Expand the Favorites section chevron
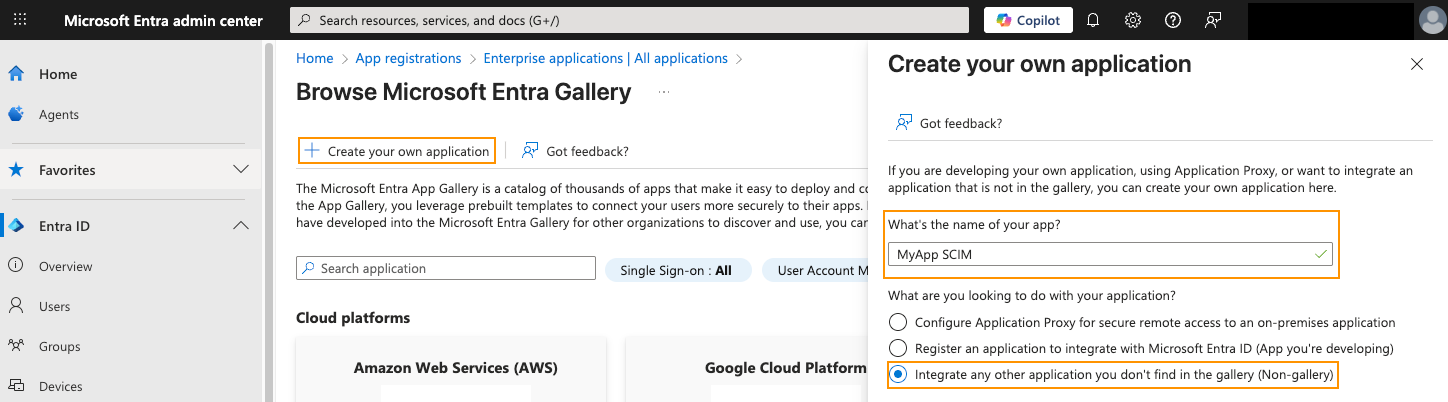Viewport: 1448px width, 402px height. point(241,170)
